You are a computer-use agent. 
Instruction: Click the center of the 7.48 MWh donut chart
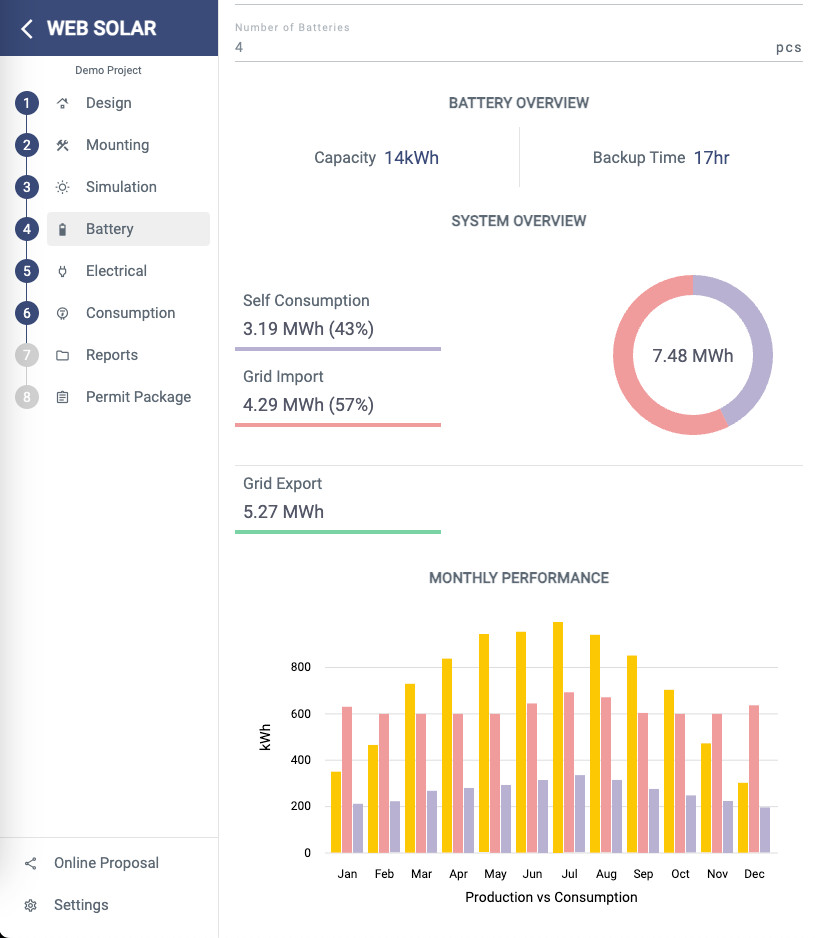692,355
